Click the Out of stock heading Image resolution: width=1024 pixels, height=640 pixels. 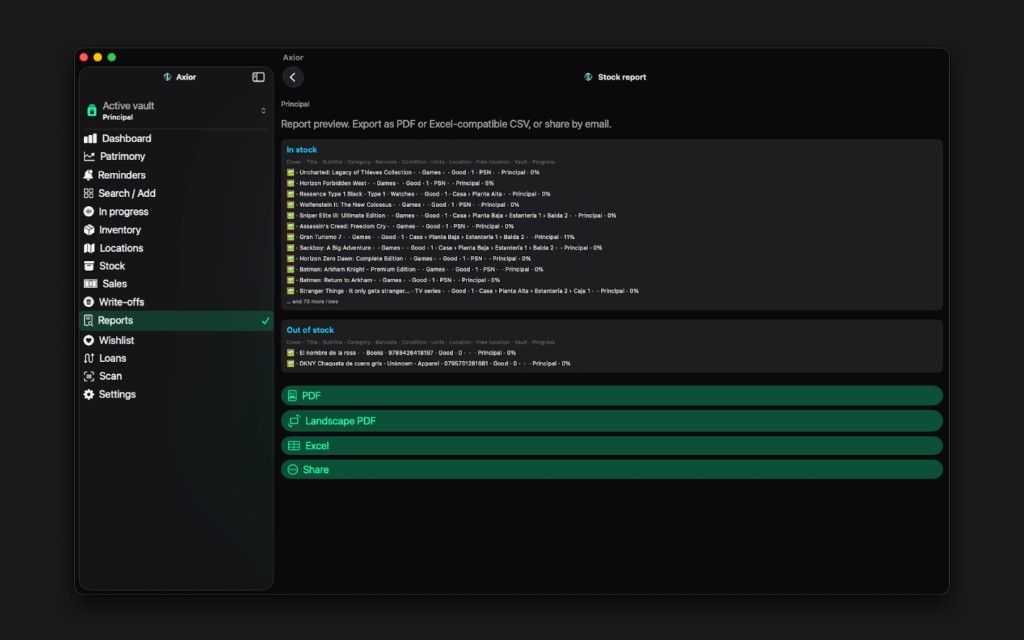(x=310, y=330)
